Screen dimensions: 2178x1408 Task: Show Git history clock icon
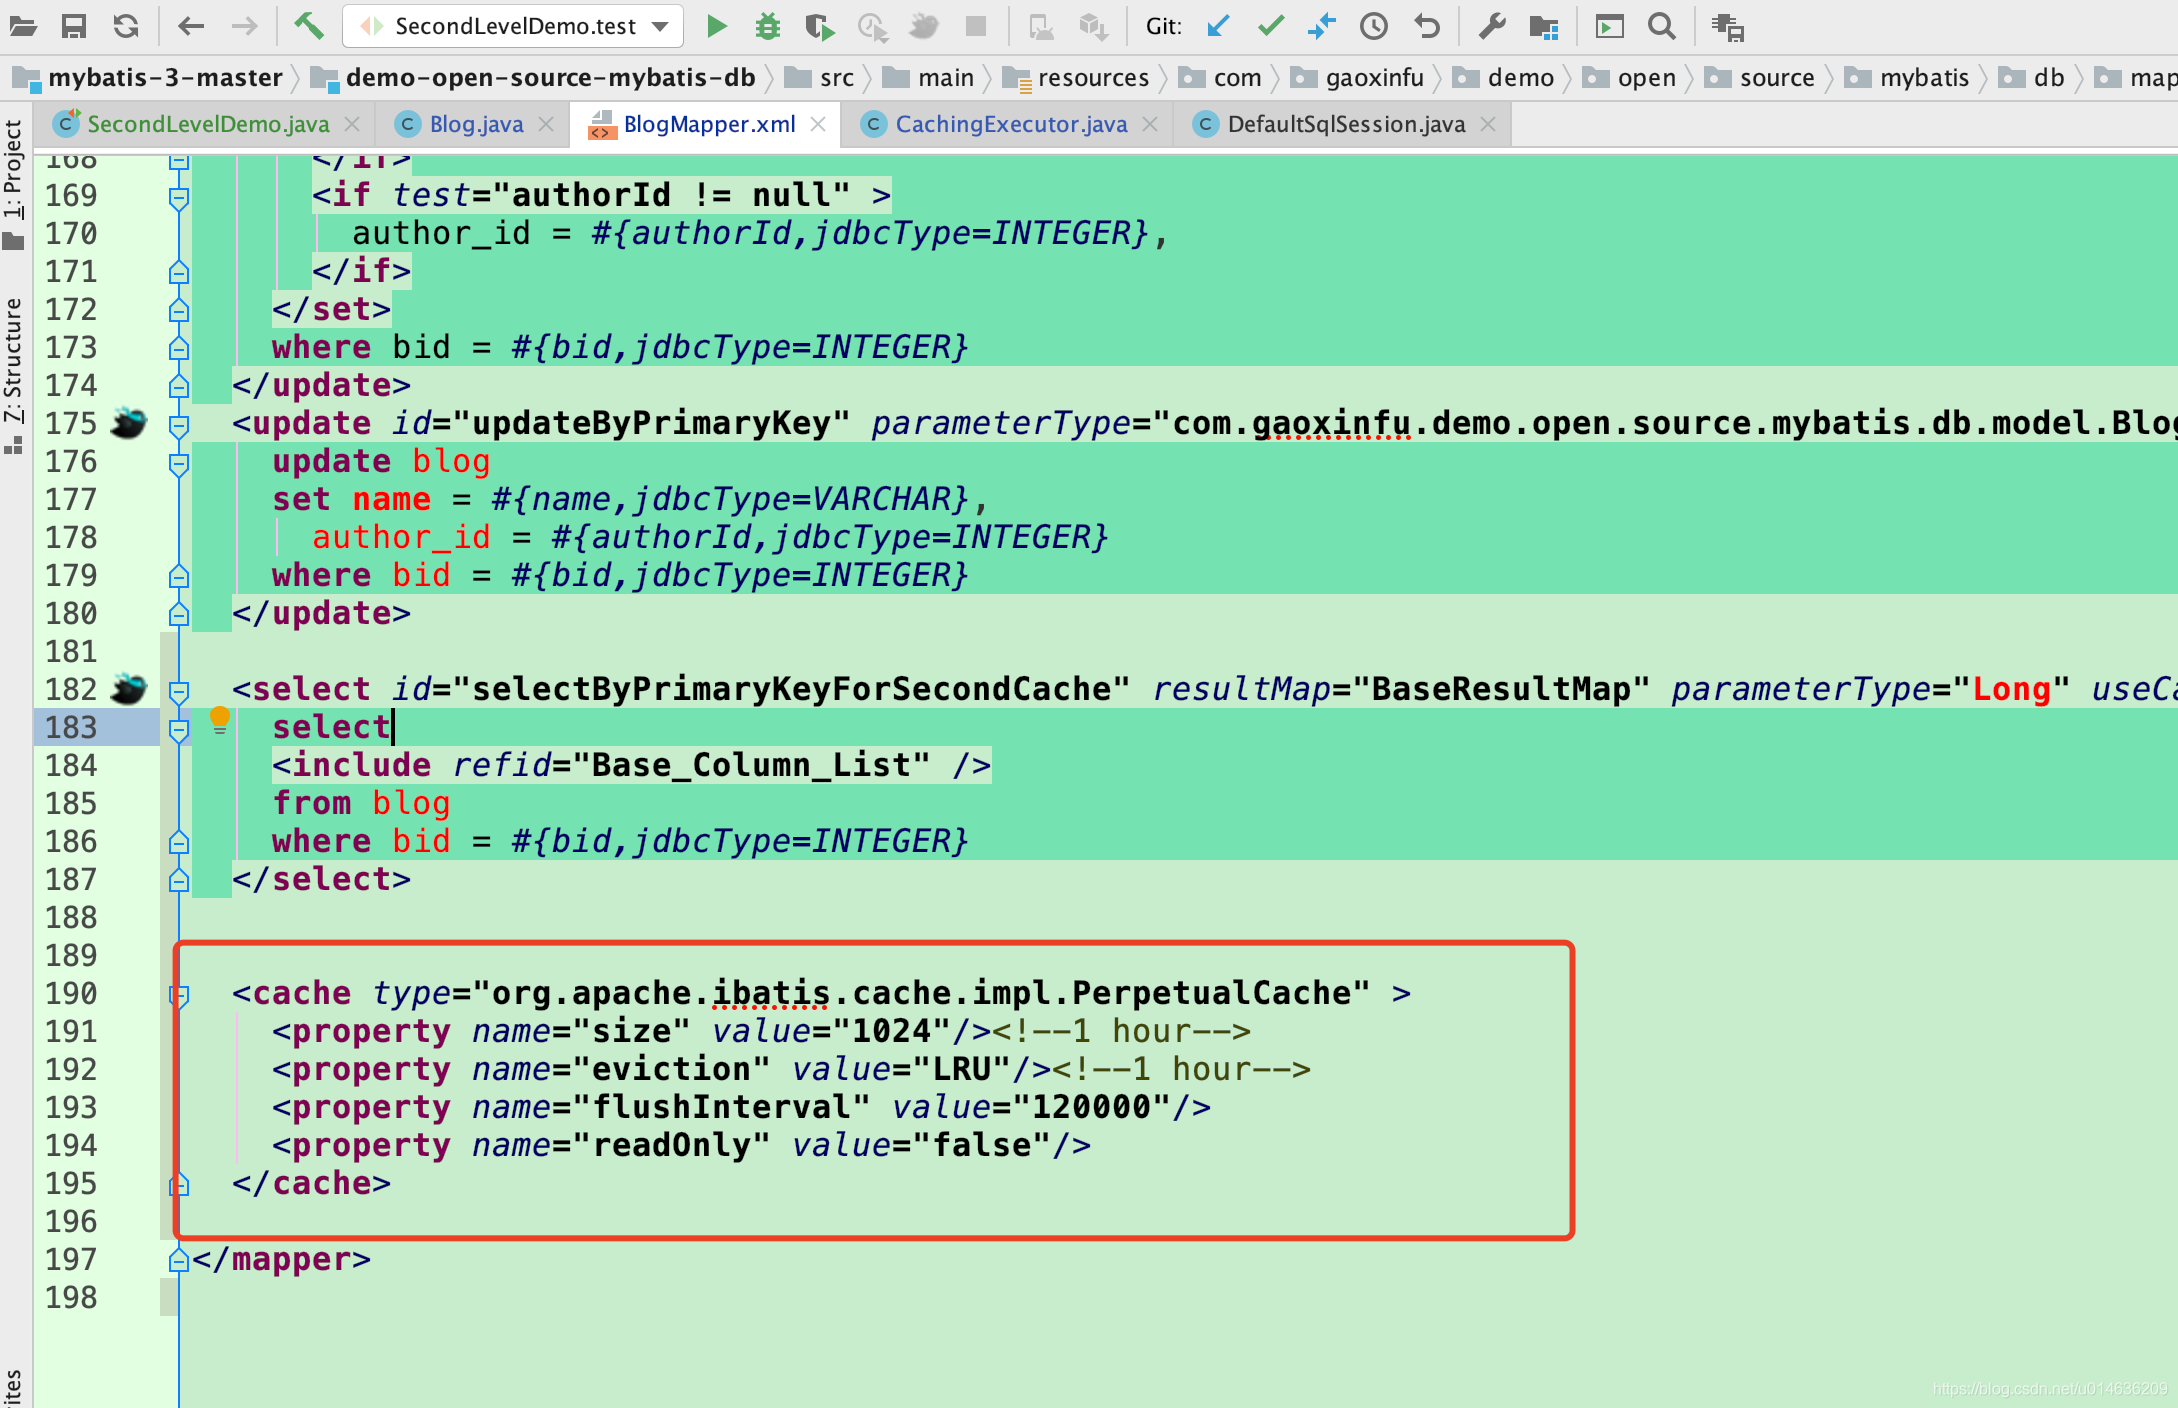click(x=1374, y=27)
